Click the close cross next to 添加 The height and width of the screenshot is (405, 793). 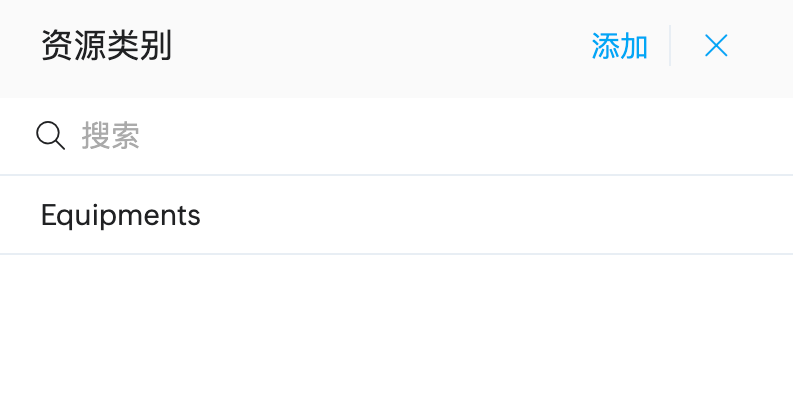coord(716,46)
